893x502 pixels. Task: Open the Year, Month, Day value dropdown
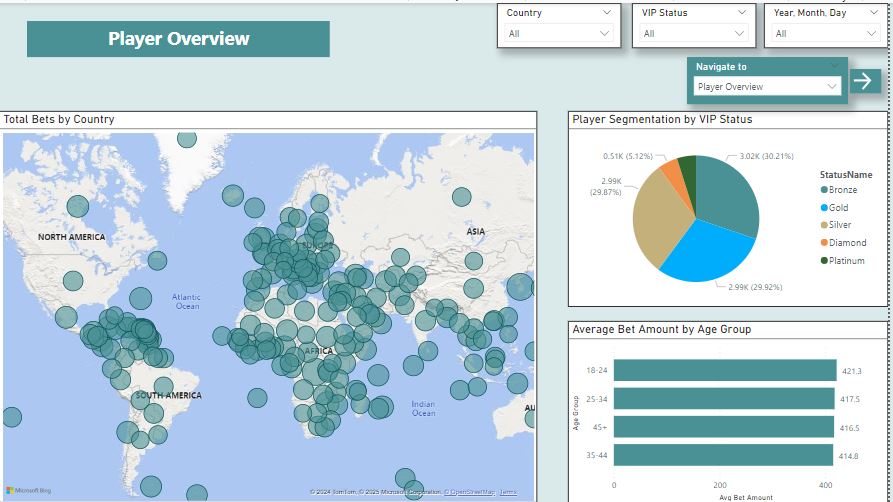coord(826,34)
